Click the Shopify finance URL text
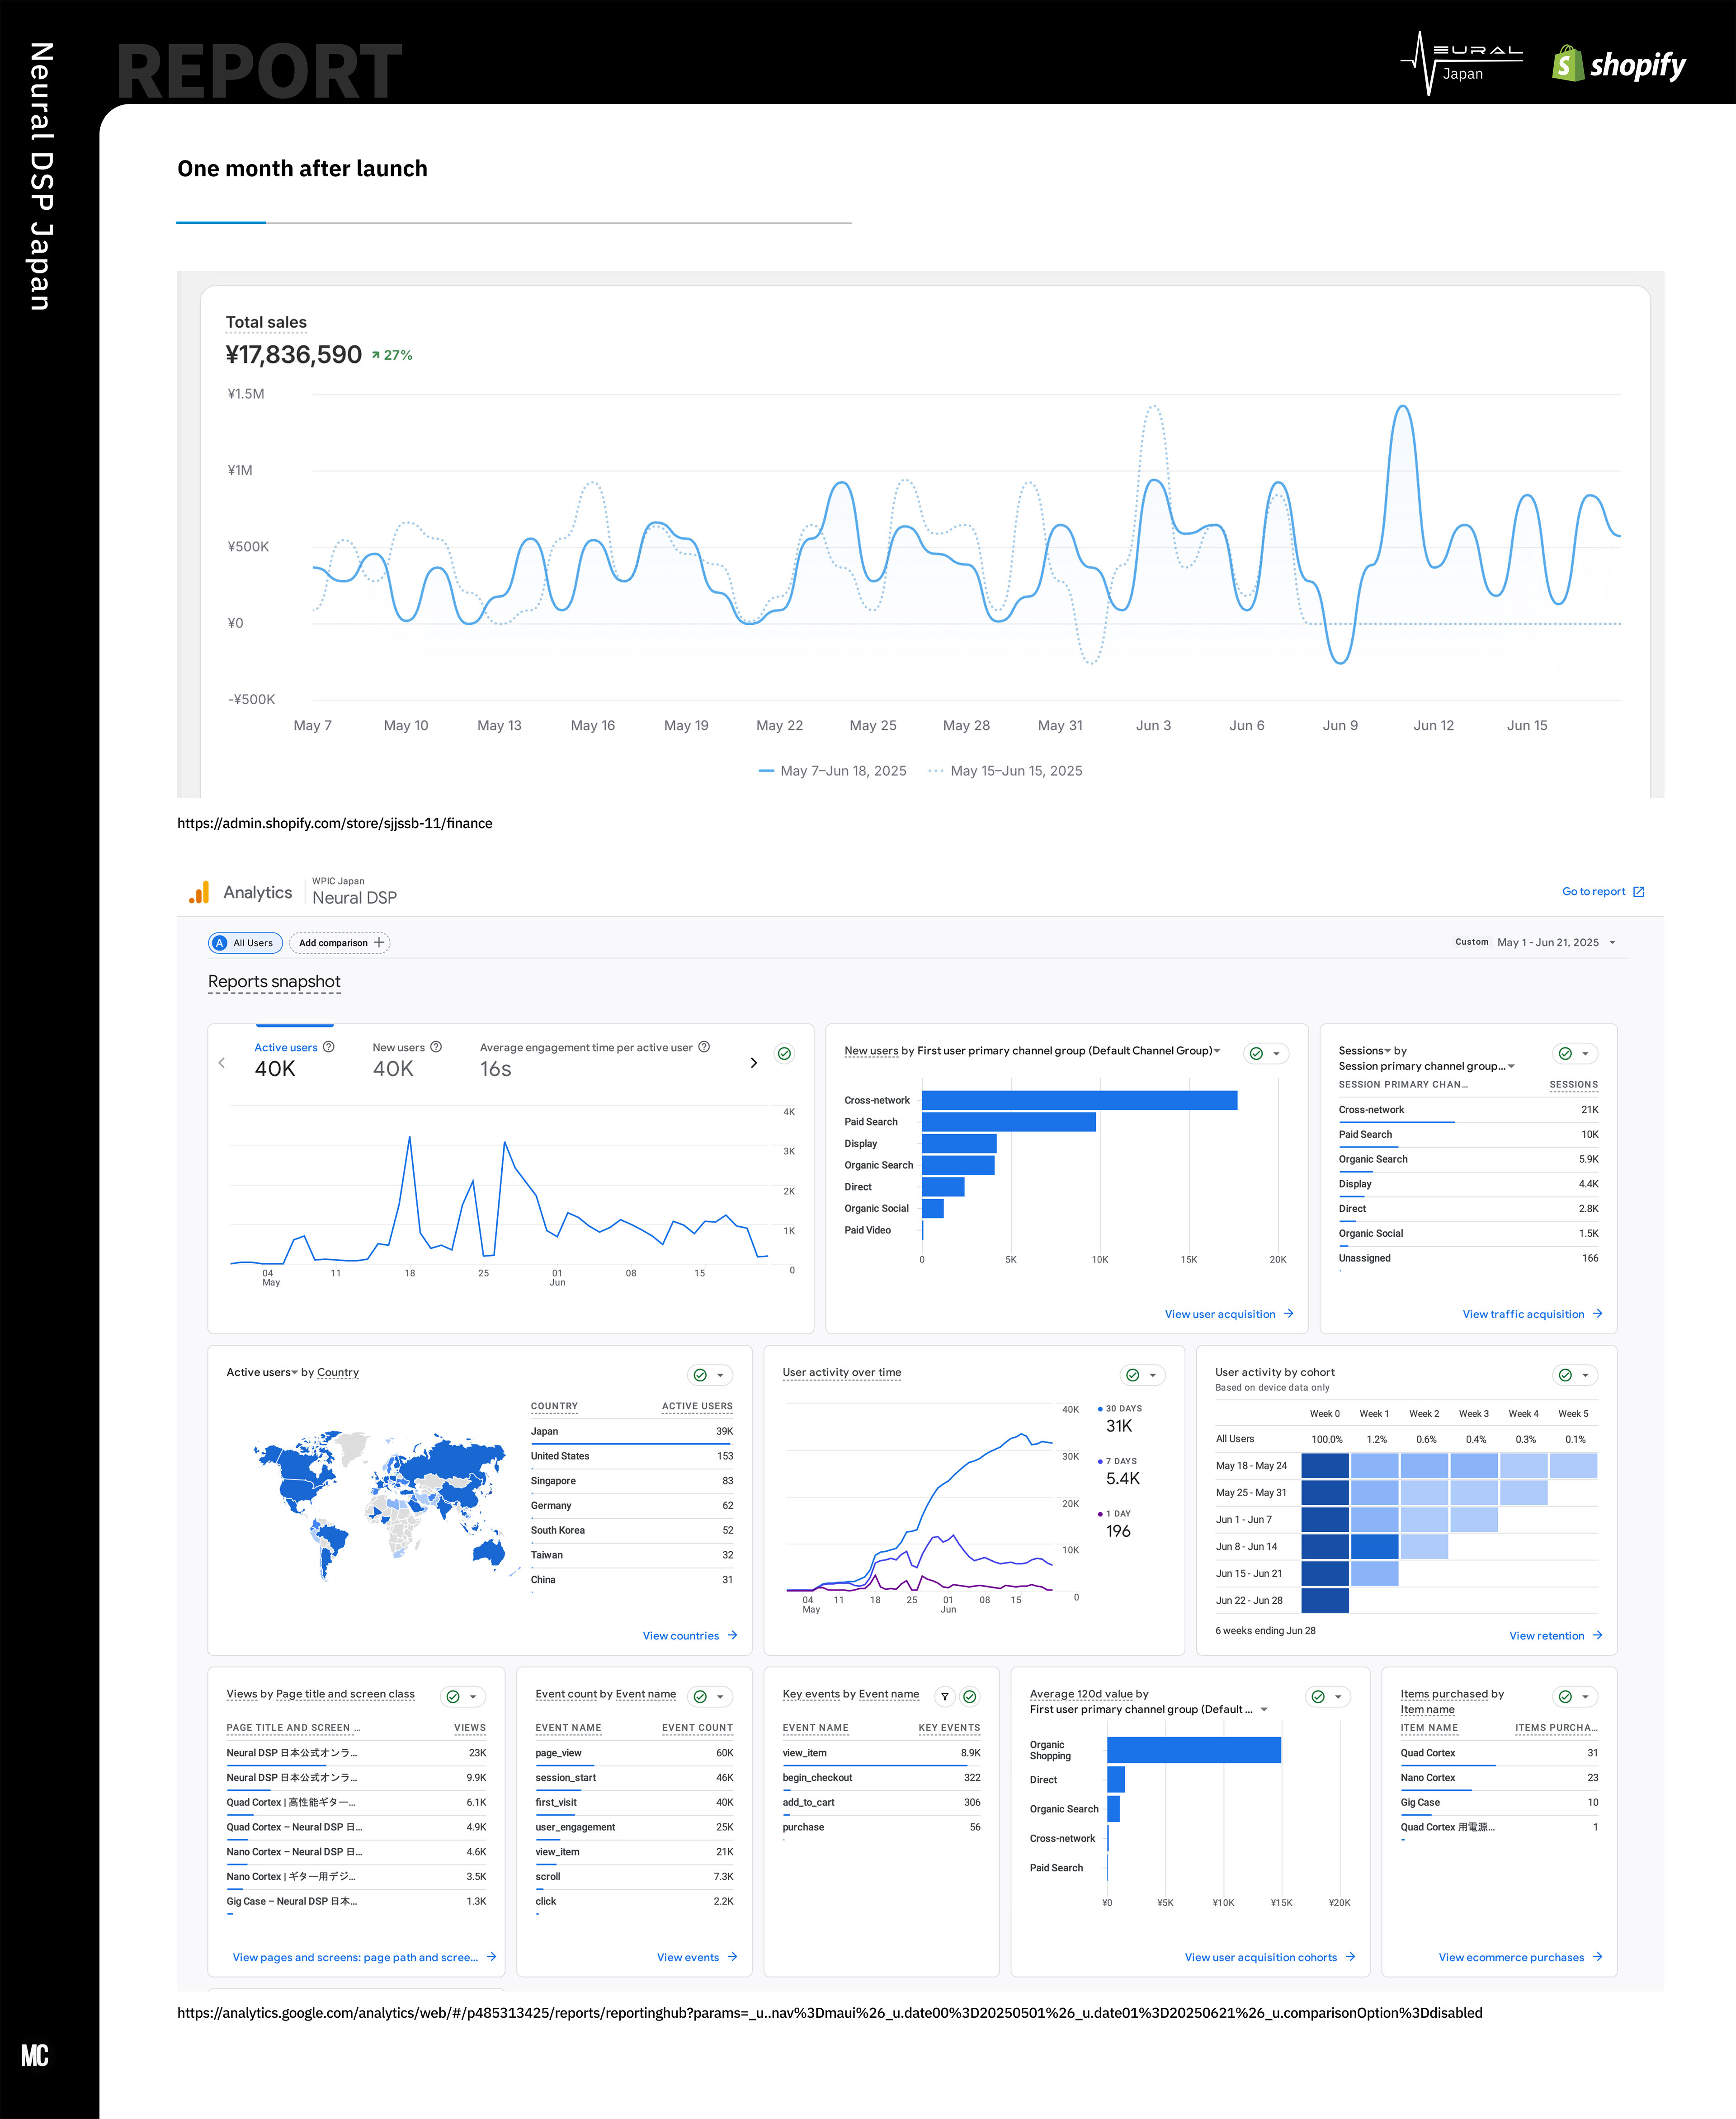The height and width of the screenshot is (2119, 1736). point(335,824)
